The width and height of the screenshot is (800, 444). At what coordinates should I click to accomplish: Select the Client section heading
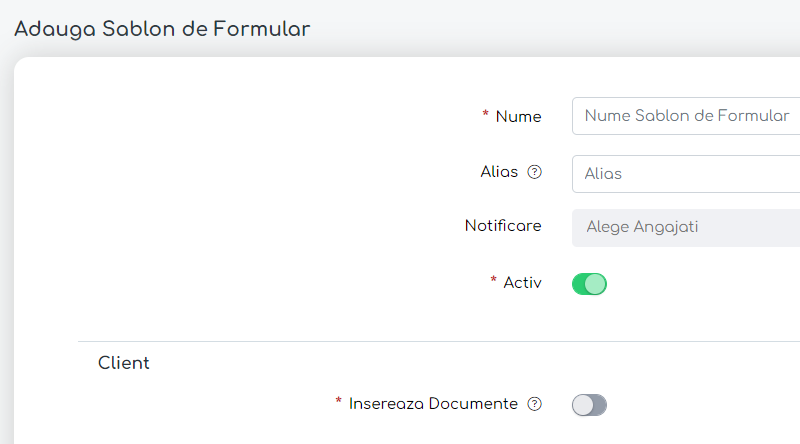click(124, 363)
